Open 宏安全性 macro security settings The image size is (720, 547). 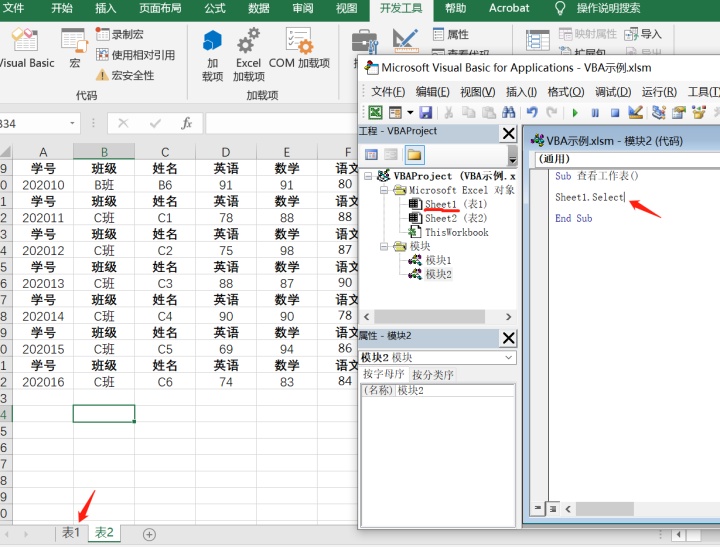point(125,75)
